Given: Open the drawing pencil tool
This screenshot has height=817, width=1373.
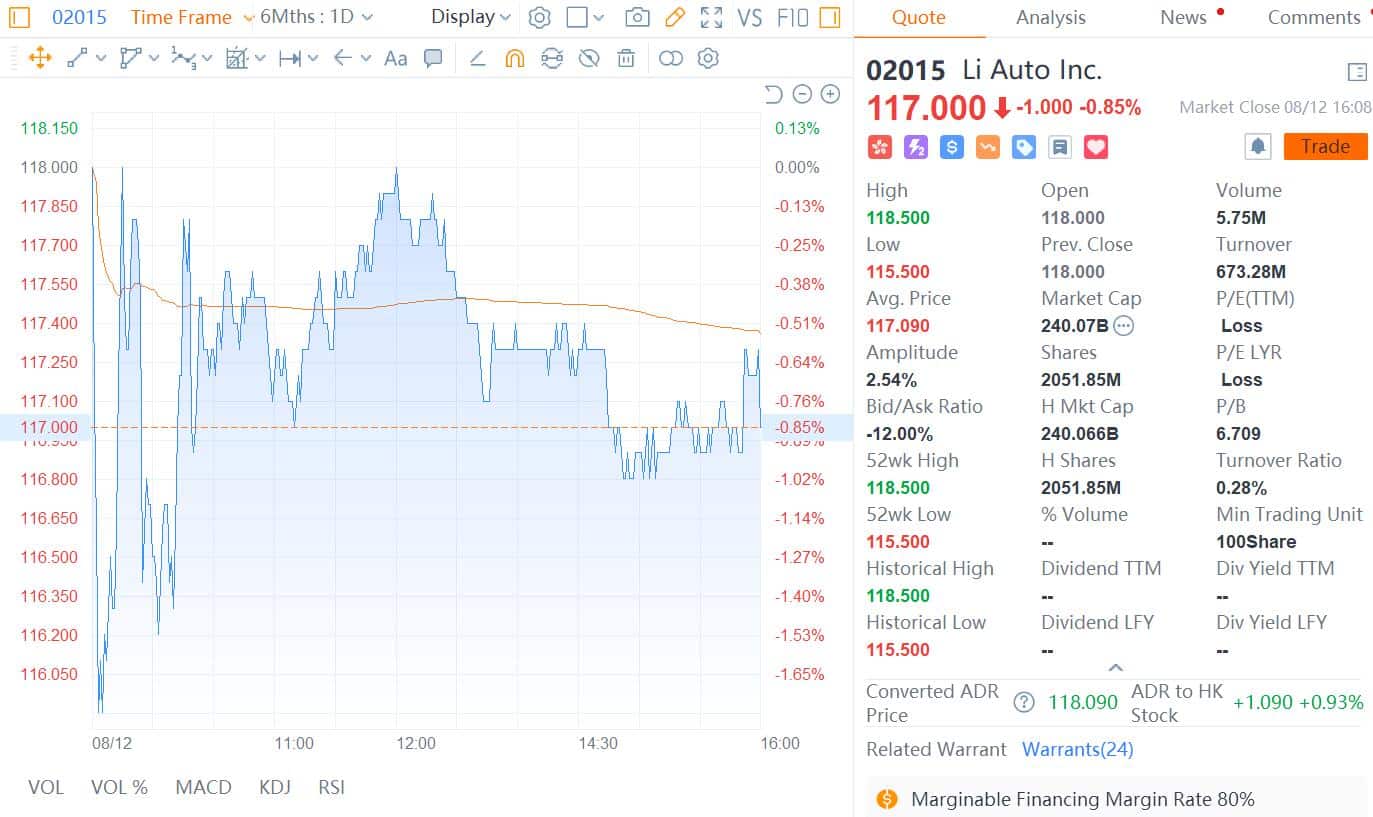Looking at the screenshot, I should [674, 17].
